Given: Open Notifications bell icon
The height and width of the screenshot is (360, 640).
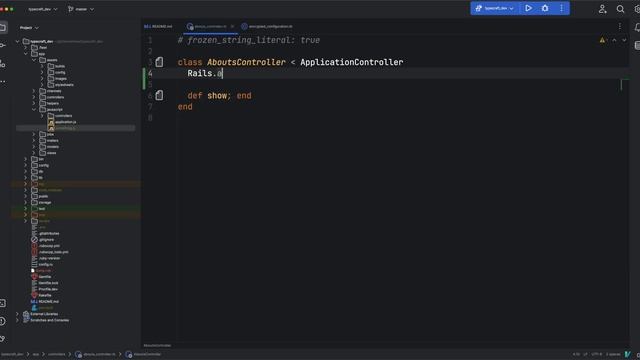Looking at the screenshot, I should click(637, 27).
